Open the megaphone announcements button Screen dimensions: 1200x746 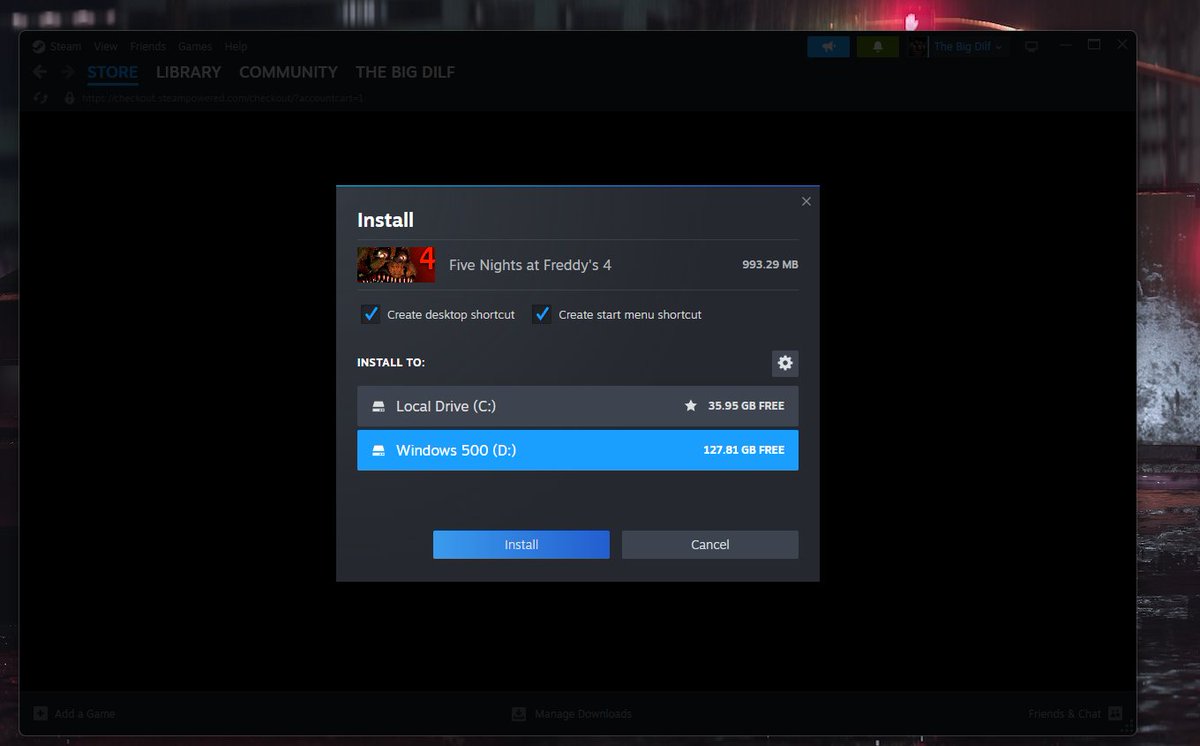(x=828, y=46)
